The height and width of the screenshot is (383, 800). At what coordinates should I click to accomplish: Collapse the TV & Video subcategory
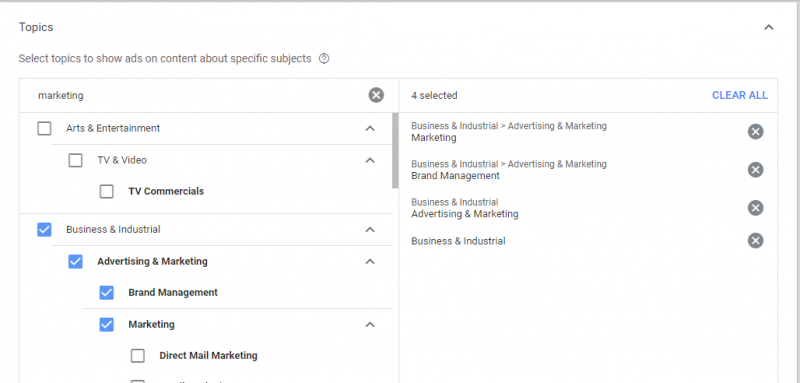pos(370,161)
